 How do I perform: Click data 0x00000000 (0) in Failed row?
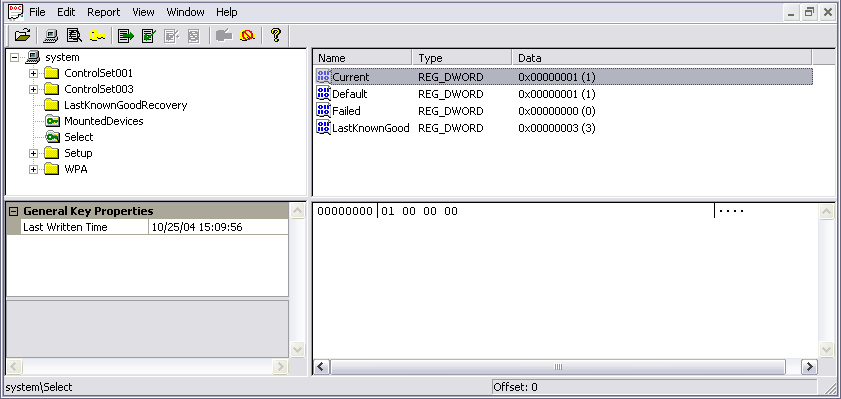click(557, 111)
